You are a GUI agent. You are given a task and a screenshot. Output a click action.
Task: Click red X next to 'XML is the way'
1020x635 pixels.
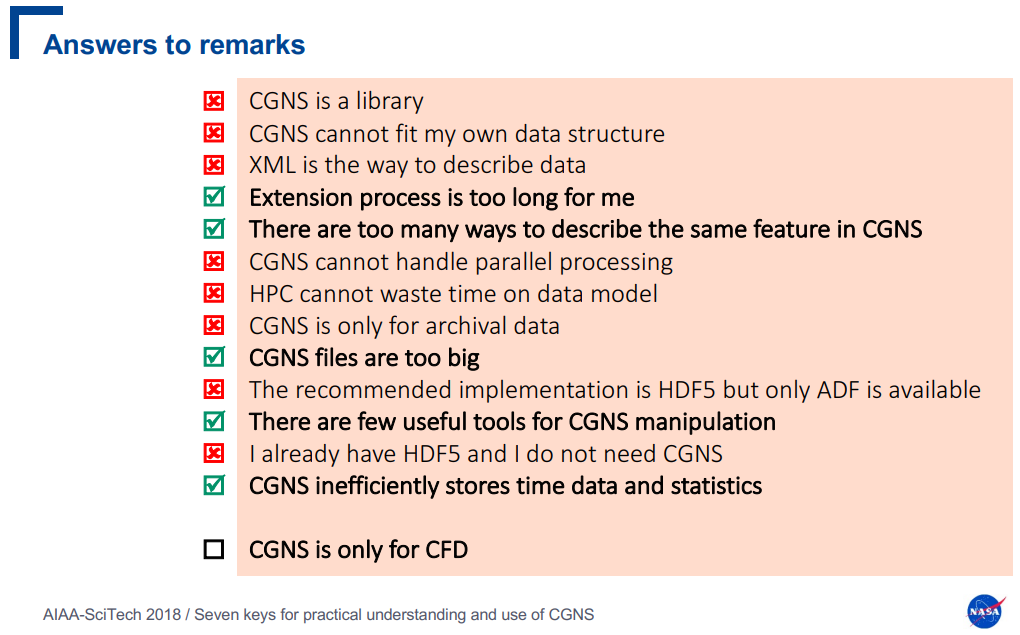tap(213, 165)
